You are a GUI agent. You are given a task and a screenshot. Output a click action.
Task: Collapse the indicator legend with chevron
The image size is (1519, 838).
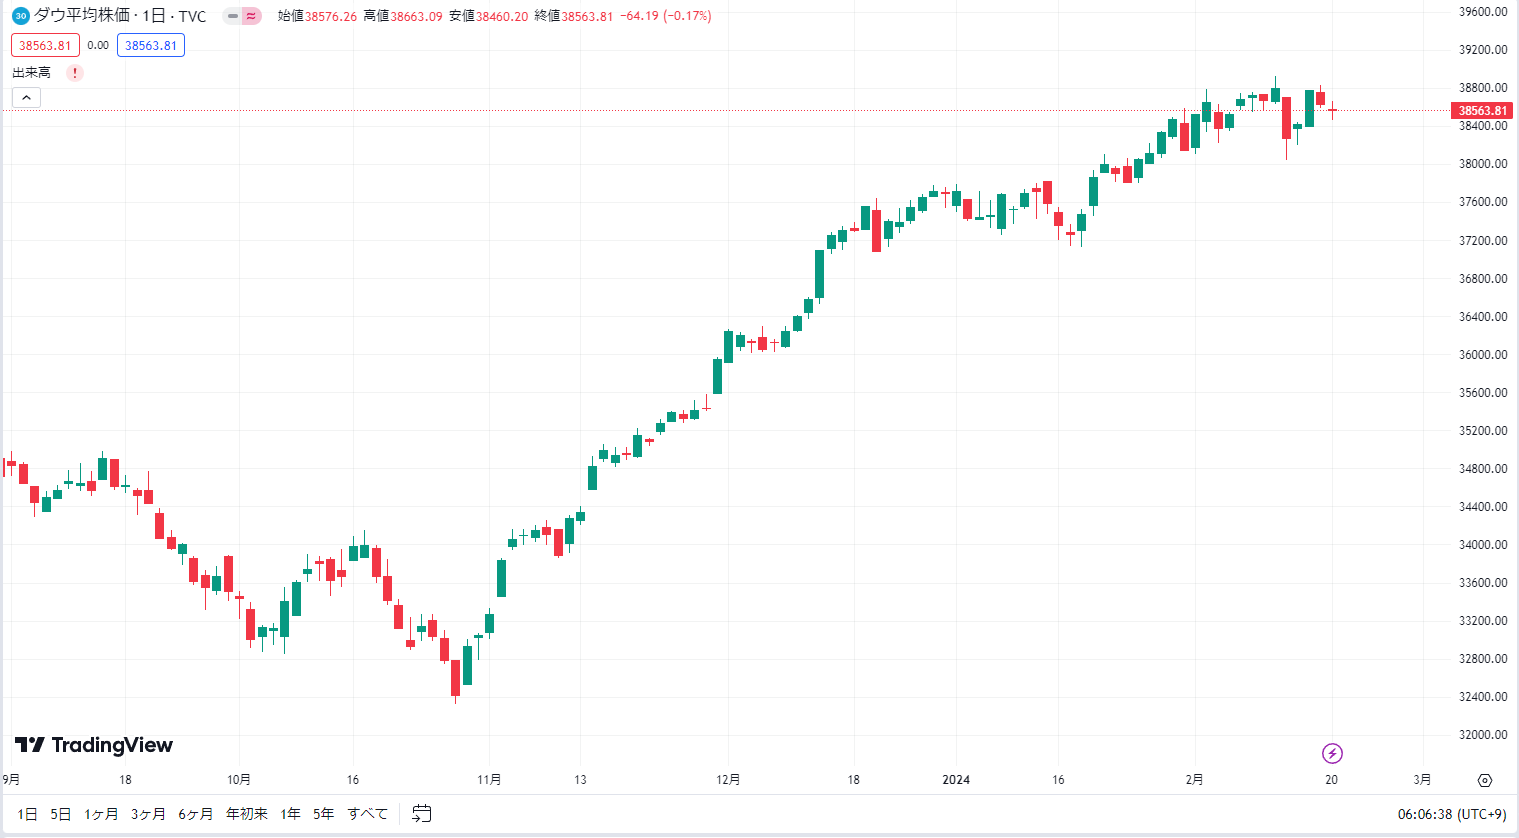coord(26,97)
